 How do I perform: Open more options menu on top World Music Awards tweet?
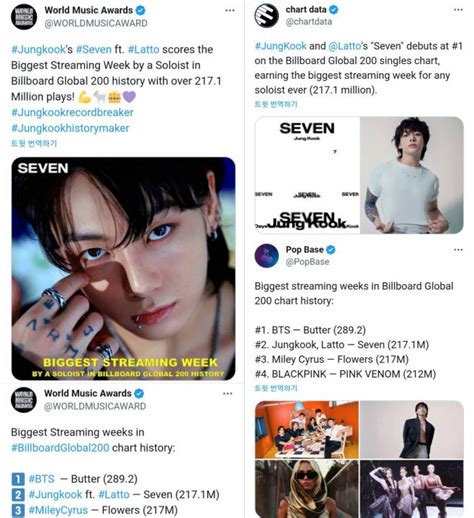click(230, 10)
